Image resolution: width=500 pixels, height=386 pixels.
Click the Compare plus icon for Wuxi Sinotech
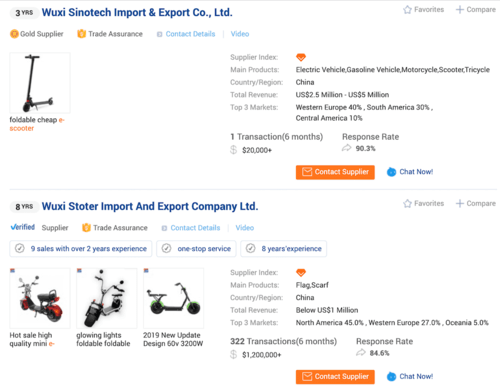coord(460,10)
